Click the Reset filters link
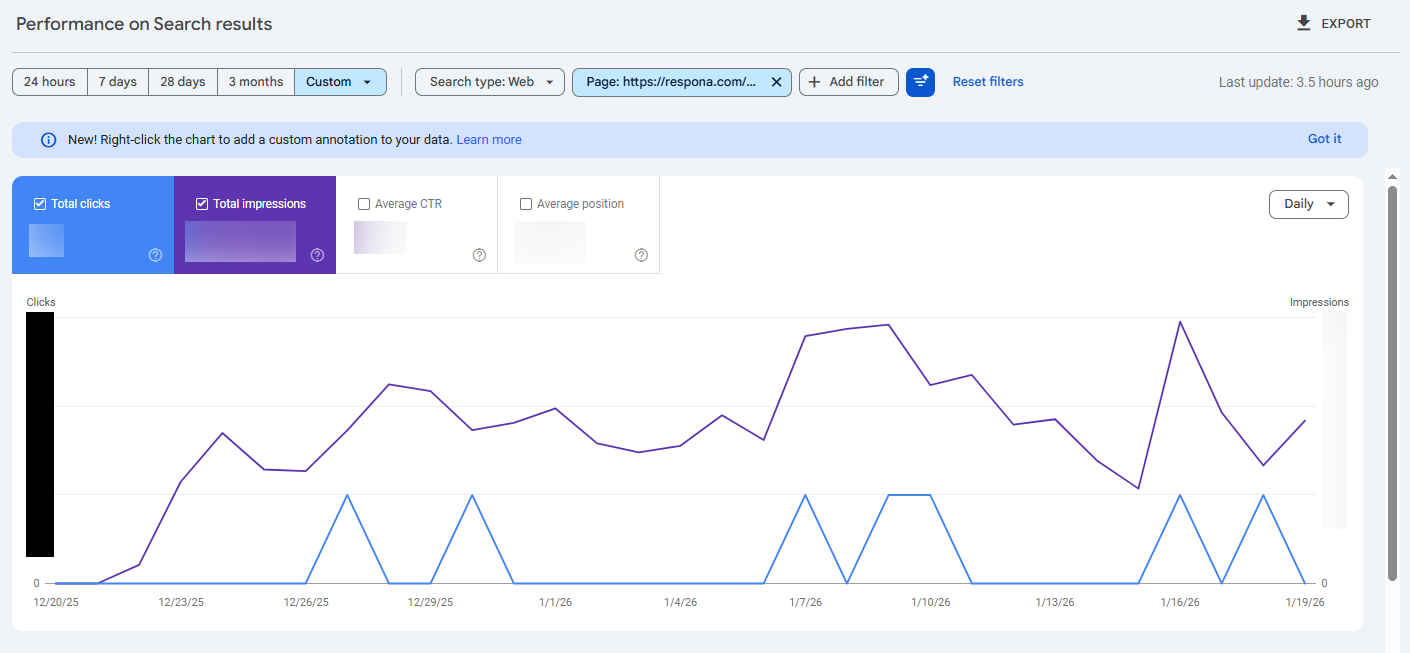 tap(988, 82)
